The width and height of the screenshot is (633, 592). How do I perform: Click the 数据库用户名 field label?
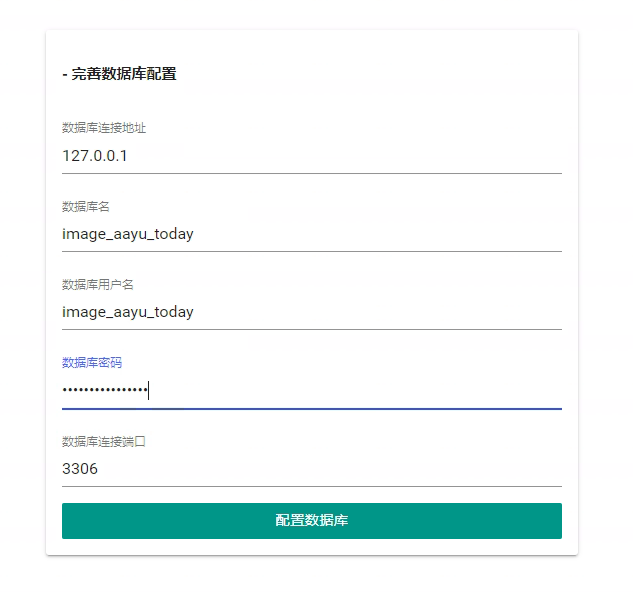(x=97, y=284)
